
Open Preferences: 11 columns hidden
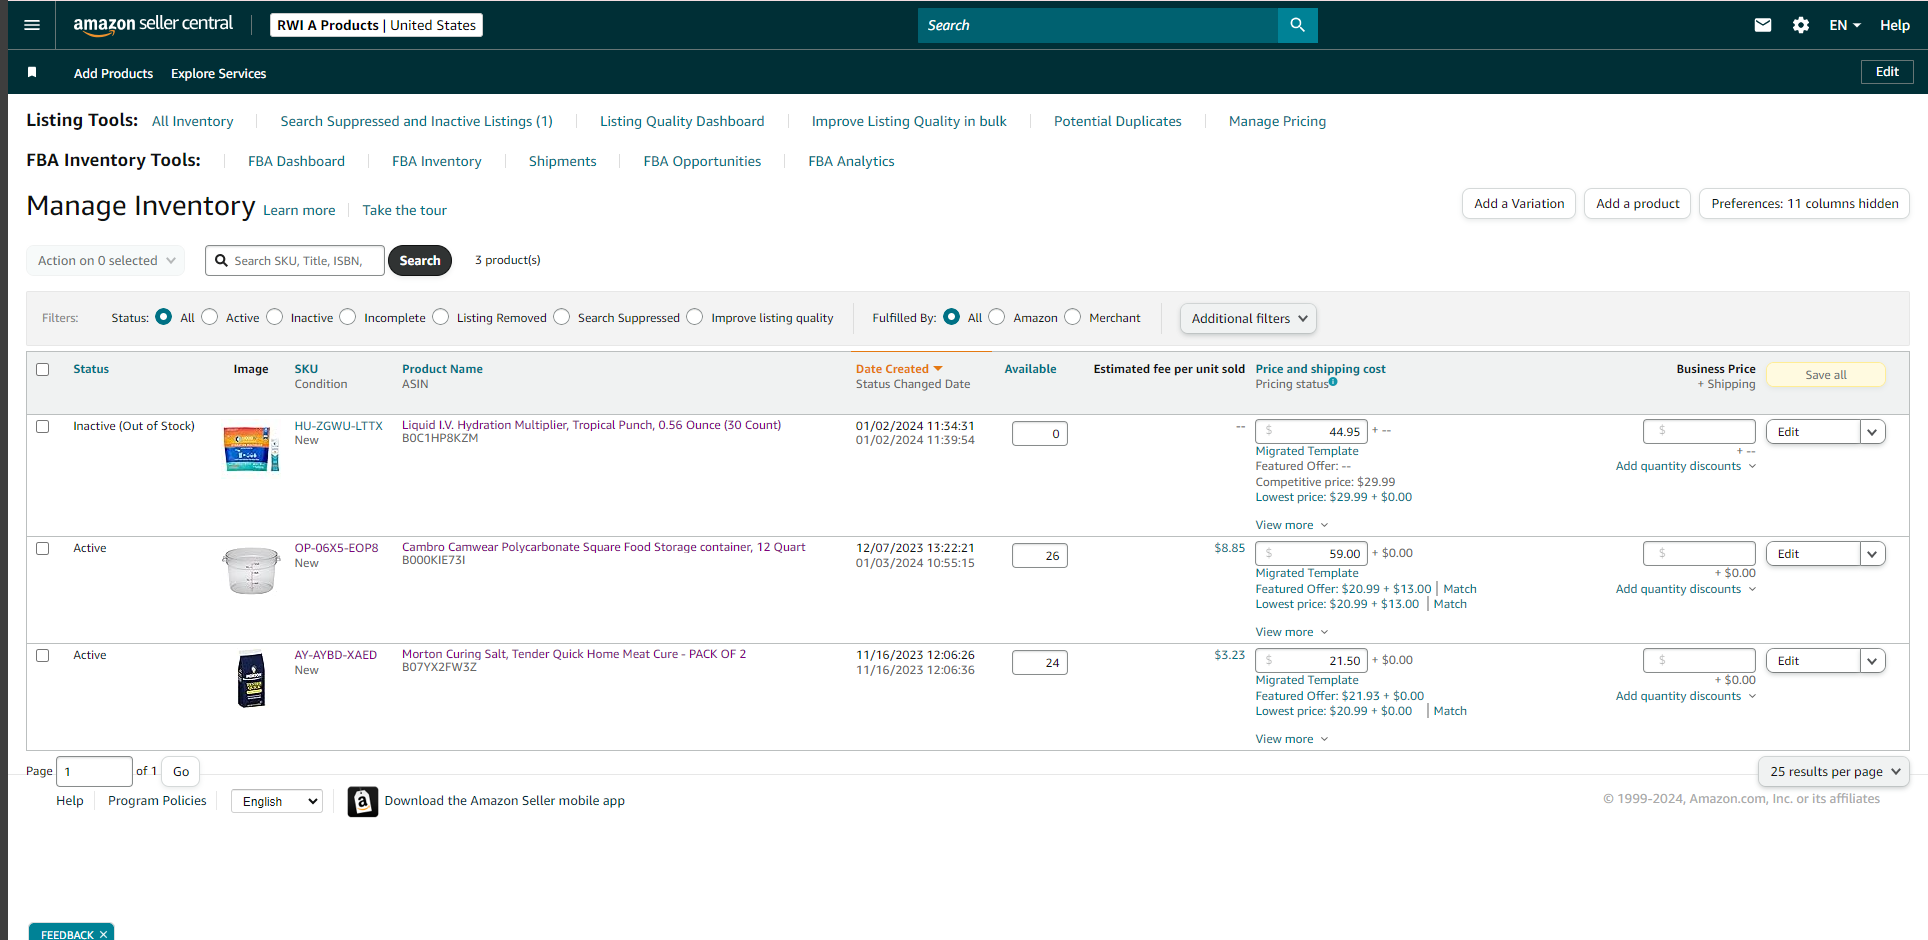pyautogui.click(x=1804, y=203)
